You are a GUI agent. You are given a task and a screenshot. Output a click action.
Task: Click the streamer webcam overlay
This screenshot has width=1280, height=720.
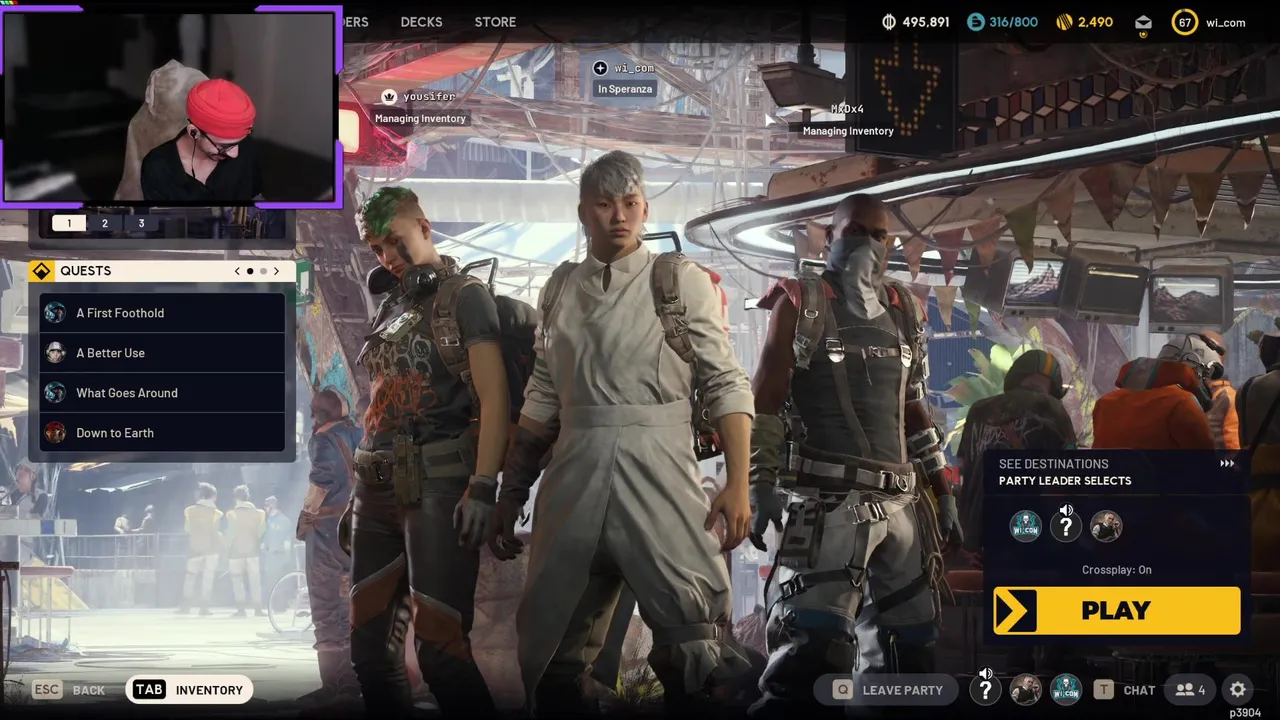pos(172,105)
